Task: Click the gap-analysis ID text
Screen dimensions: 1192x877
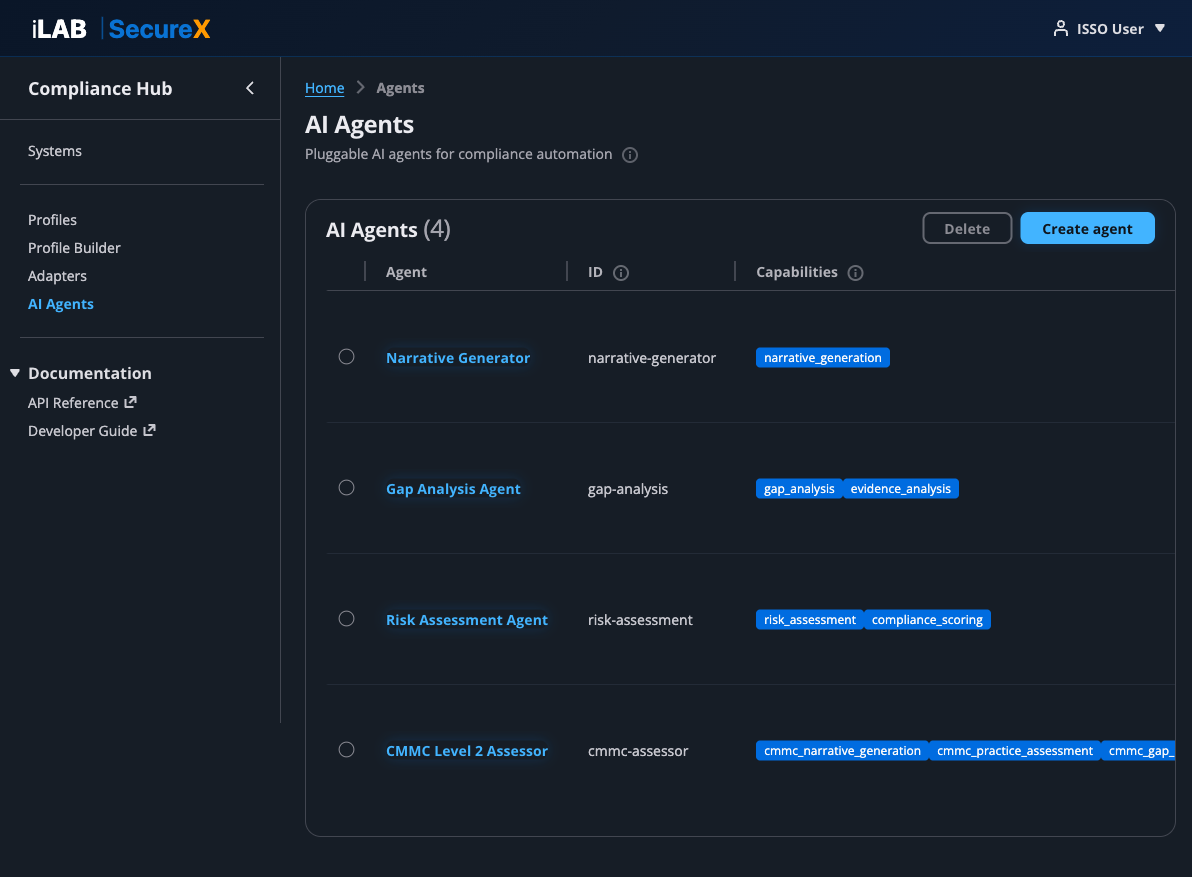Action: (x=628, y=489)
